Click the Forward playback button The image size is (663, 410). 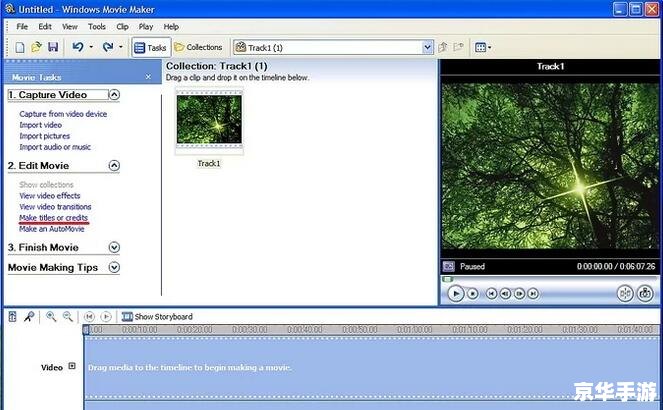click(x=533, y=293)
